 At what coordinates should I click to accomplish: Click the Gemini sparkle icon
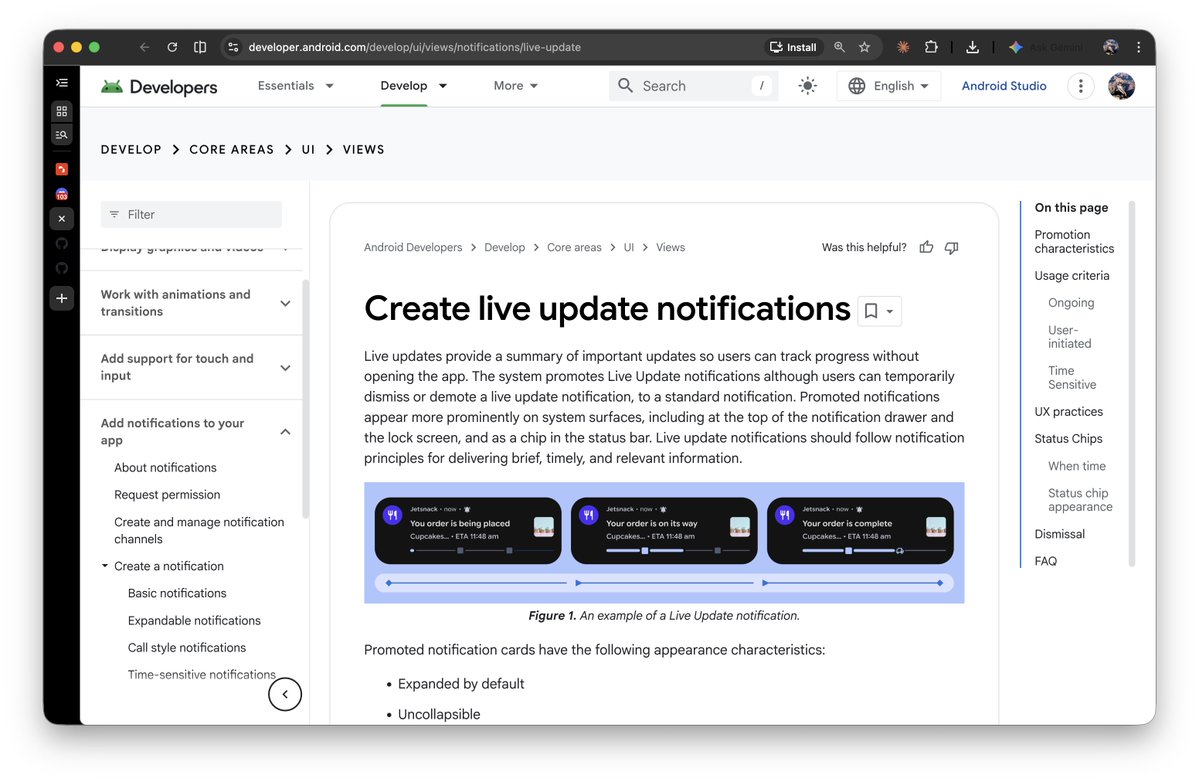click(x=1015, y=47)
